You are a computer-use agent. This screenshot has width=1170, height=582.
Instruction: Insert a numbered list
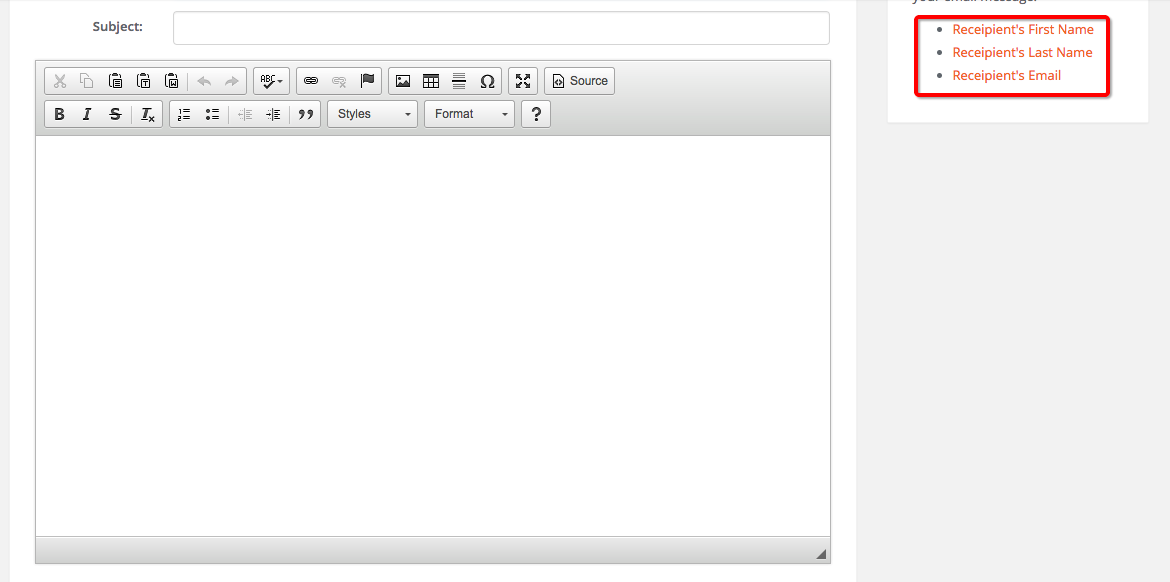[184, 114]
